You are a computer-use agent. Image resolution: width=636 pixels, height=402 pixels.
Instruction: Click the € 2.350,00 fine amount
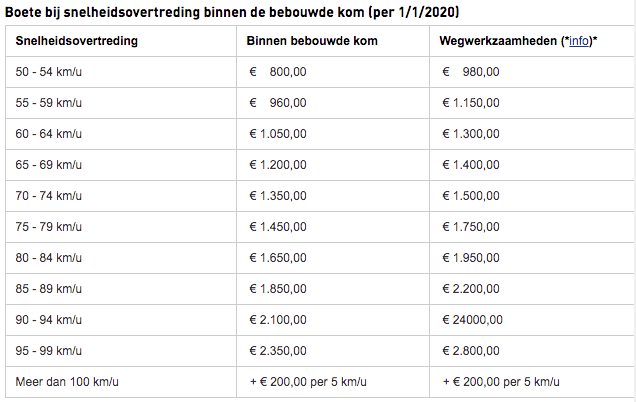(278, 350)
